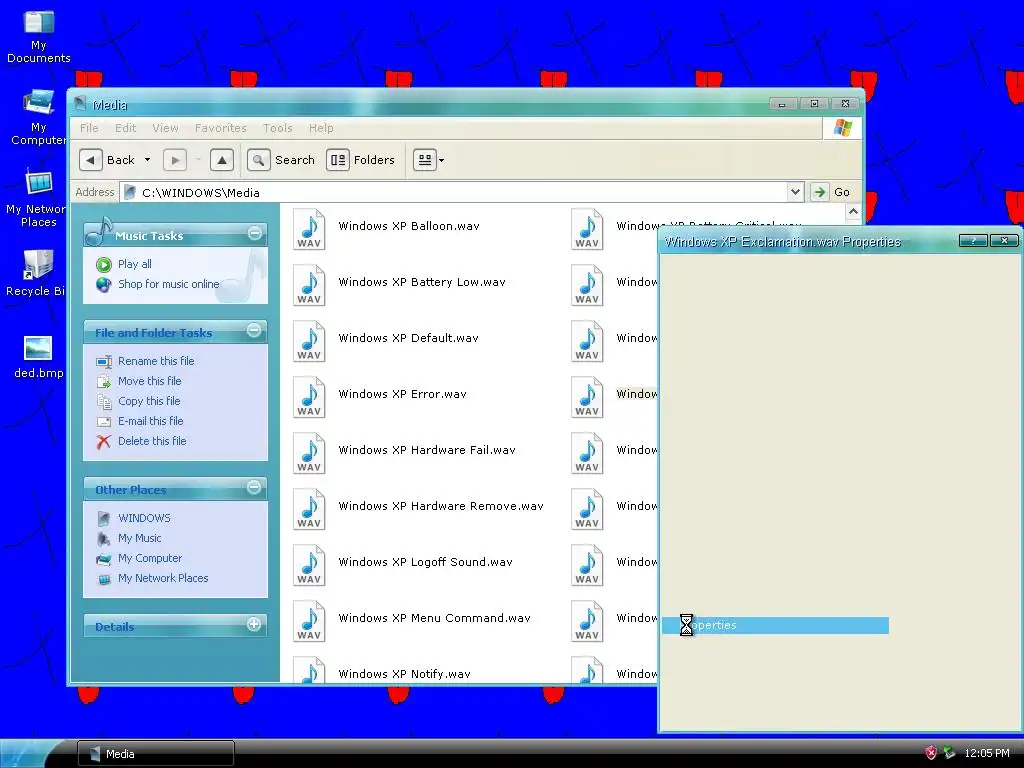The image size is (1024, 768).
Task: Collapse the Other Places panel
Action: click(254, 487)
